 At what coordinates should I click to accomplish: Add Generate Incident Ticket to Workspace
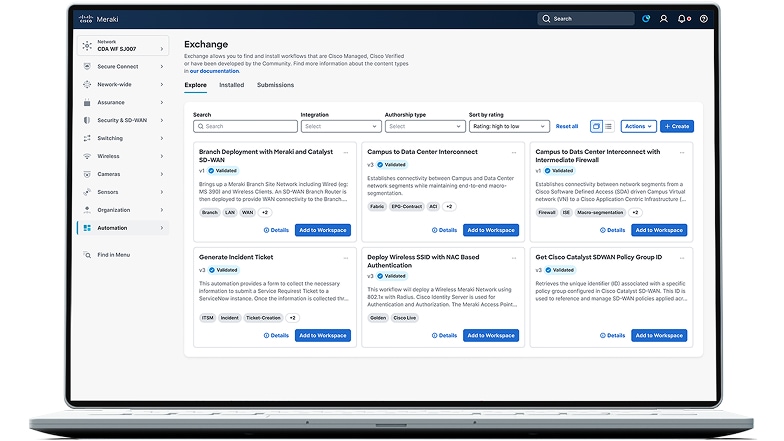(323, 336)
